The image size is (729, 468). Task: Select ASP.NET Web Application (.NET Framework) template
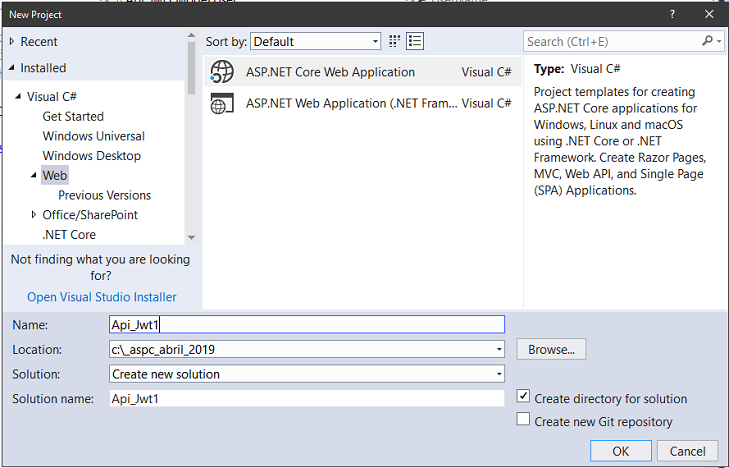pyautogui.click(x=363, y=103)
